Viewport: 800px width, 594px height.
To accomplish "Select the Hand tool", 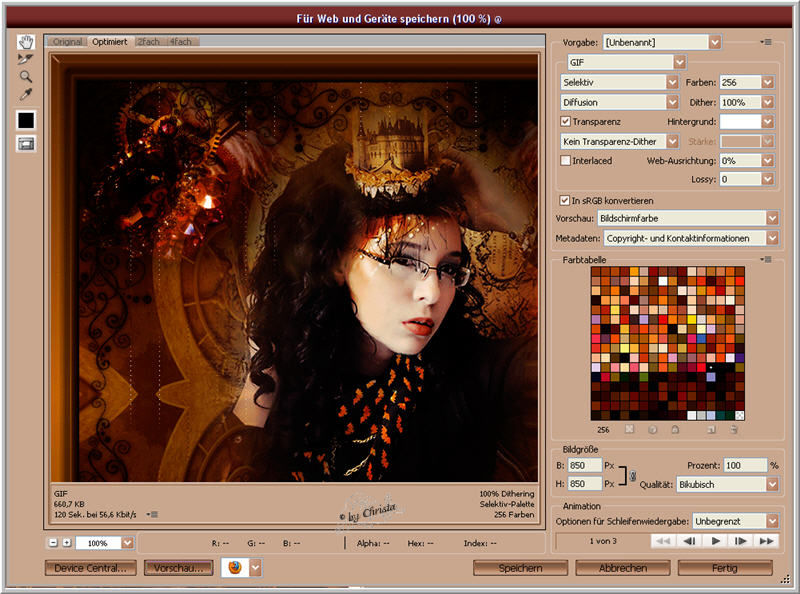I will (x=26, y=42).
